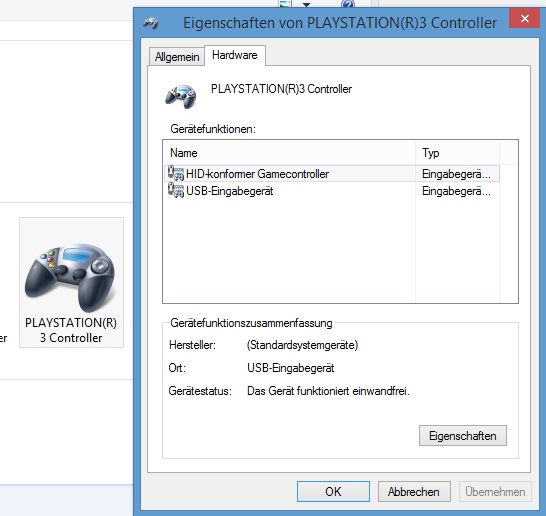Confirm with the OK button
Viewport: 546px width, 516px height.
coord(333,491)
